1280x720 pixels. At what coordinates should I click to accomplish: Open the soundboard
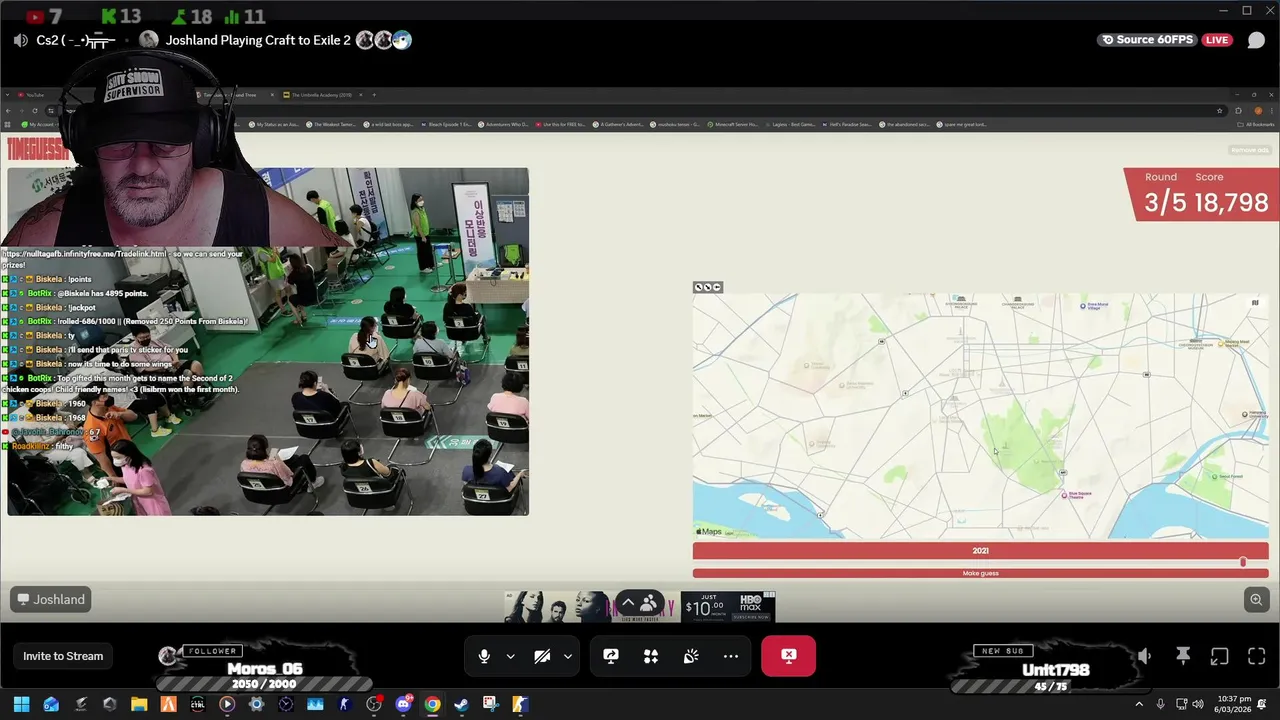691,656
